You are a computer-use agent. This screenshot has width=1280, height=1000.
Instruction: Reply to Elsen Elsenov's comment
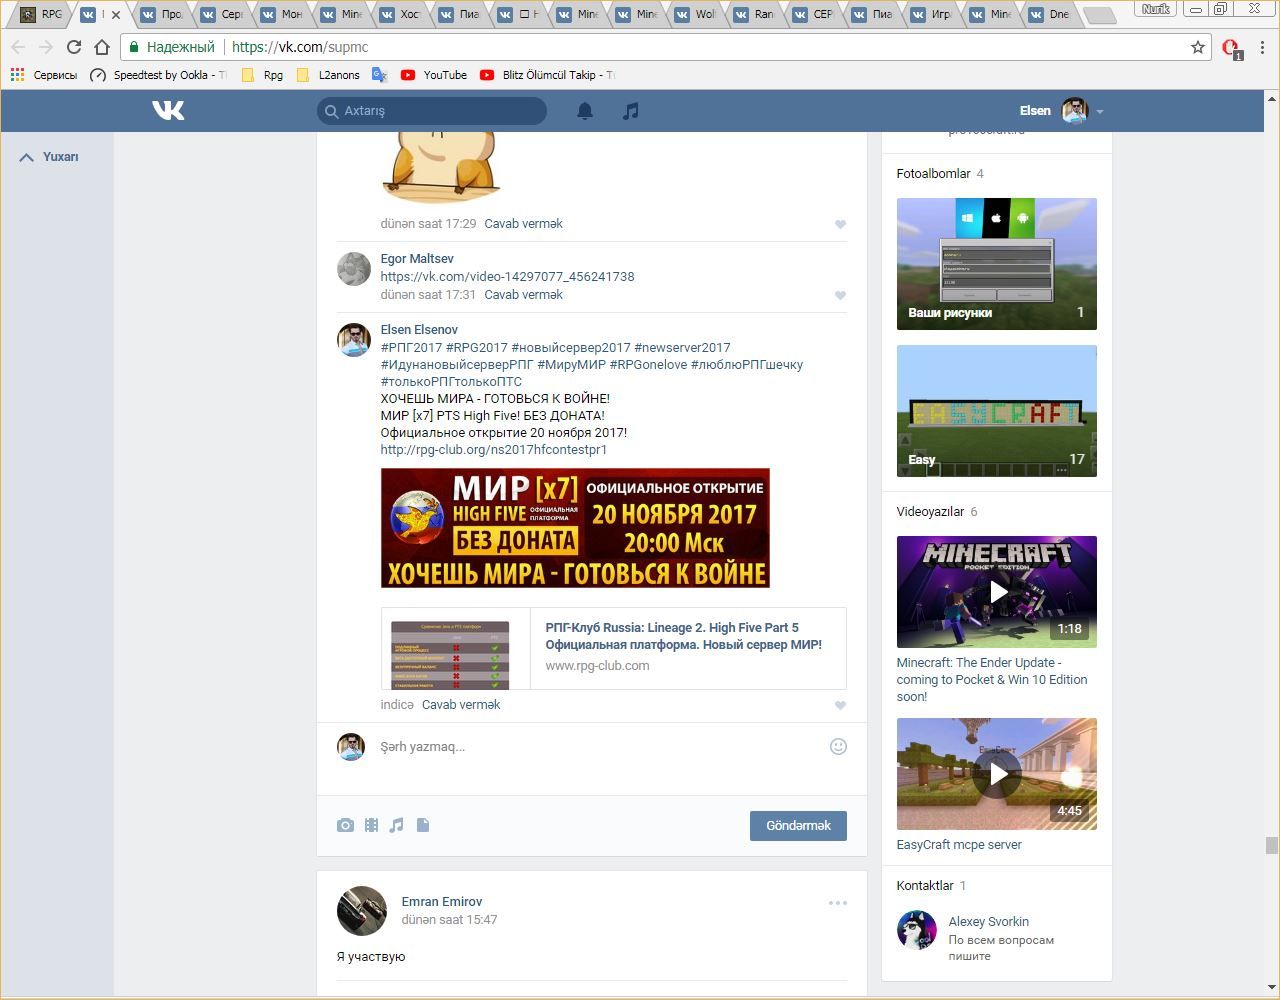461,705
